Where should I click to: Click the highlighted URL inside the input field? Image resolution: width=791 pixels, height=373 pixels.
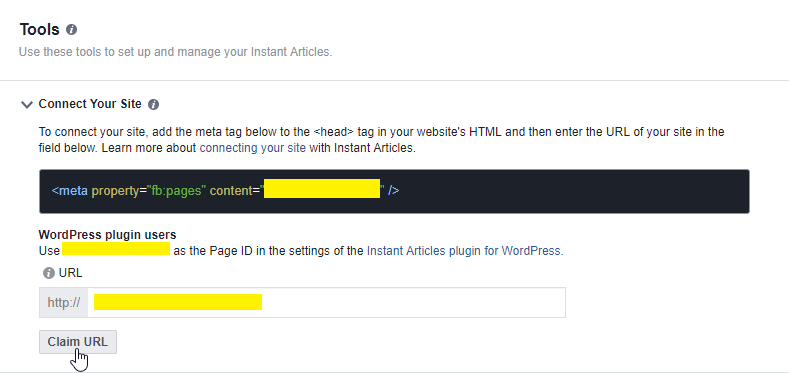pyautogui.click(x=178, y=302)
